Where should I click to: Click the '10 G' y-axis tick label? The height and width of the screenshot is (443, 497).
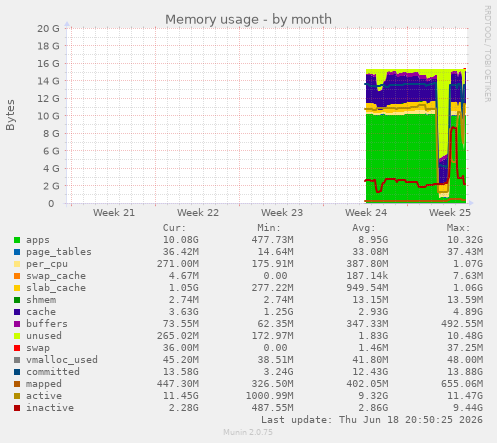48,116
